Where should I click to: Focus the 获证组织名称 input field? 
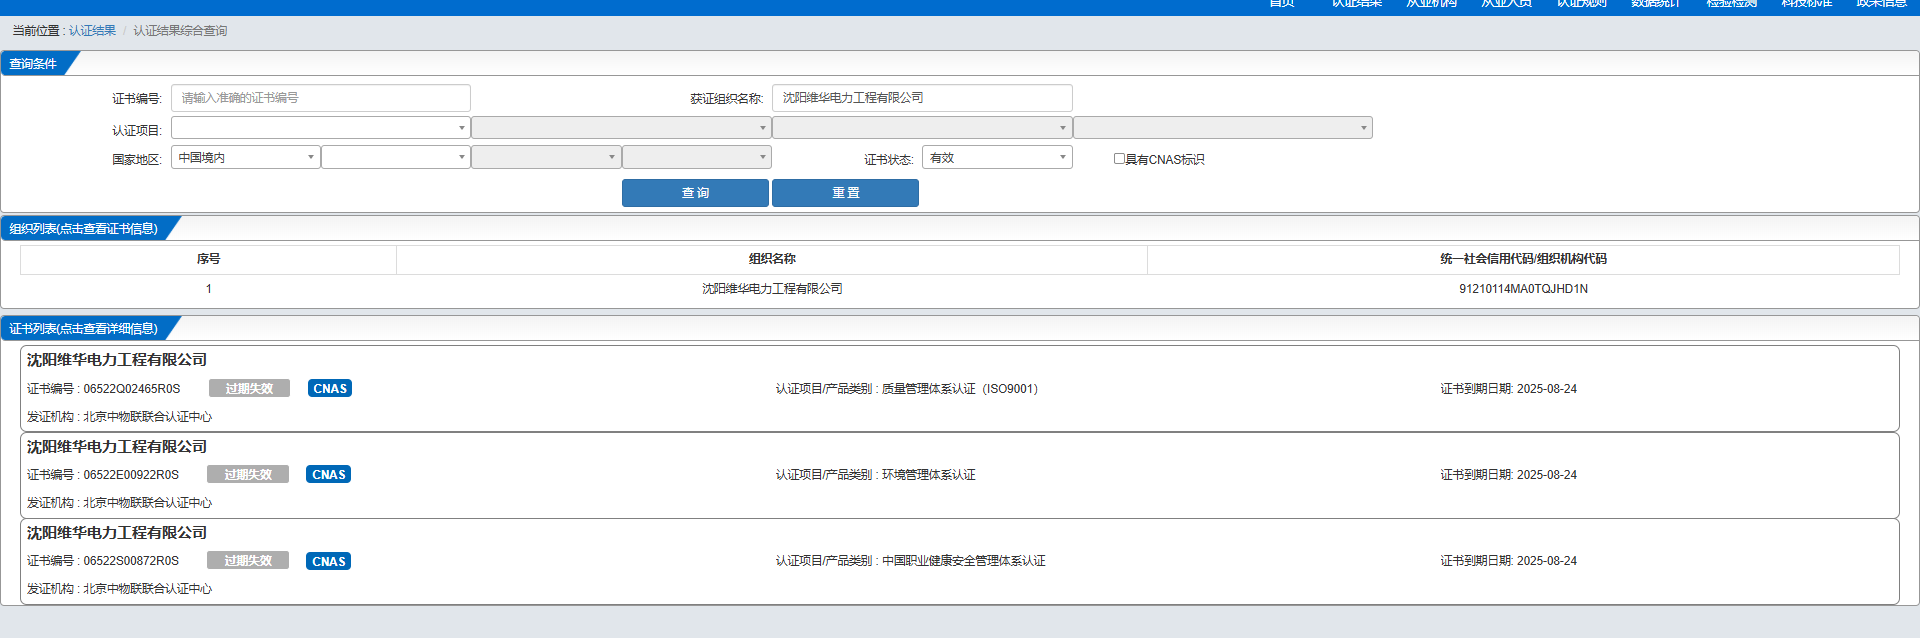click(922, 98)
